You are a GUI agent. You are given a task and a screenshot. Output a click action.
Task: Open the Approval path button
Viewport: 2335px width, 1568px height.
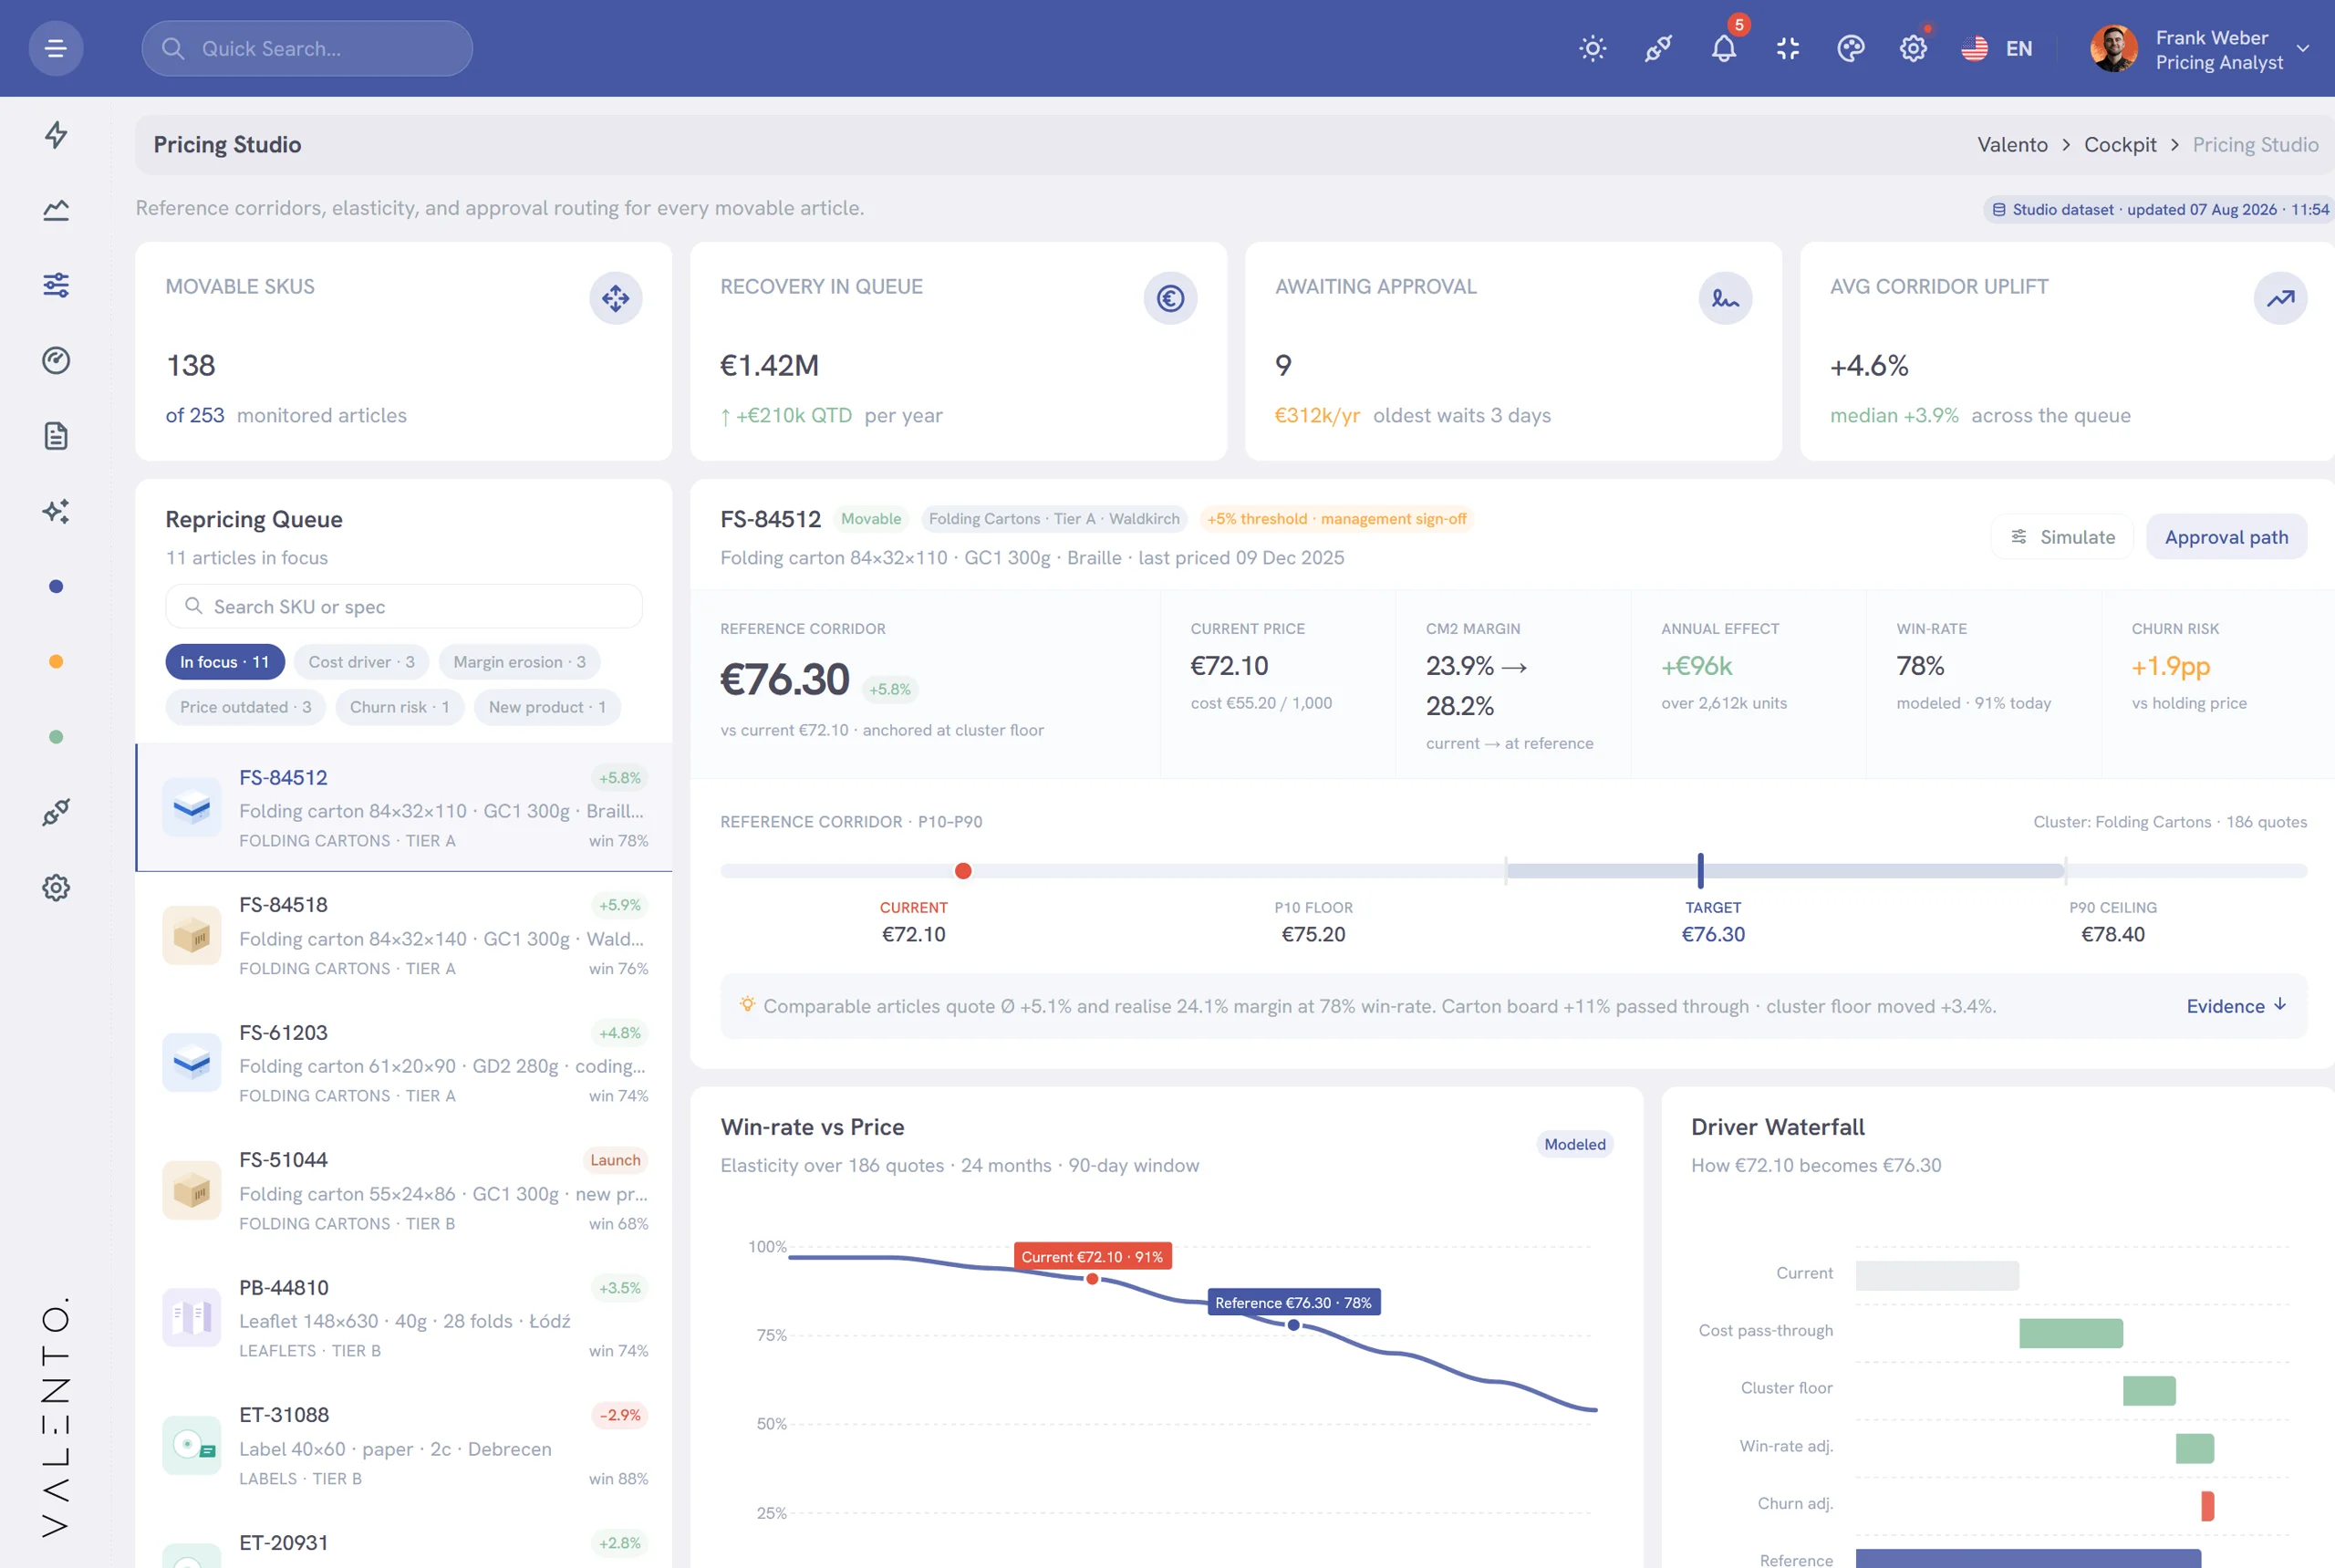click(x=2226, y=537)
